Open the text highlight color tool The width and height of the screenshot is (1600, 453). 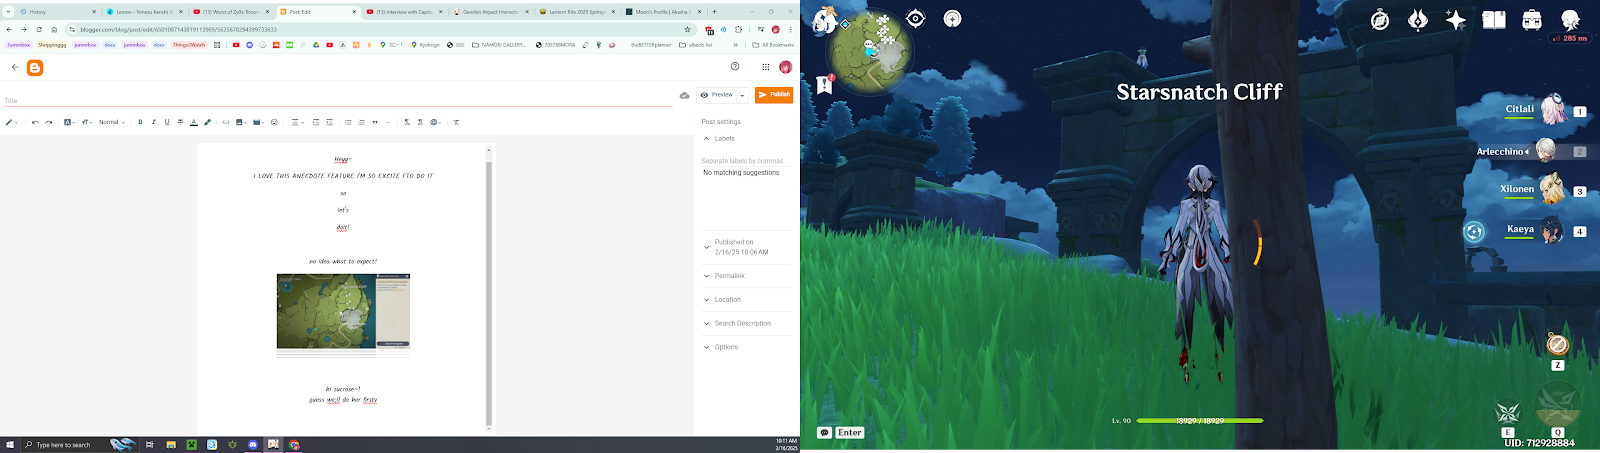point(207,122)
